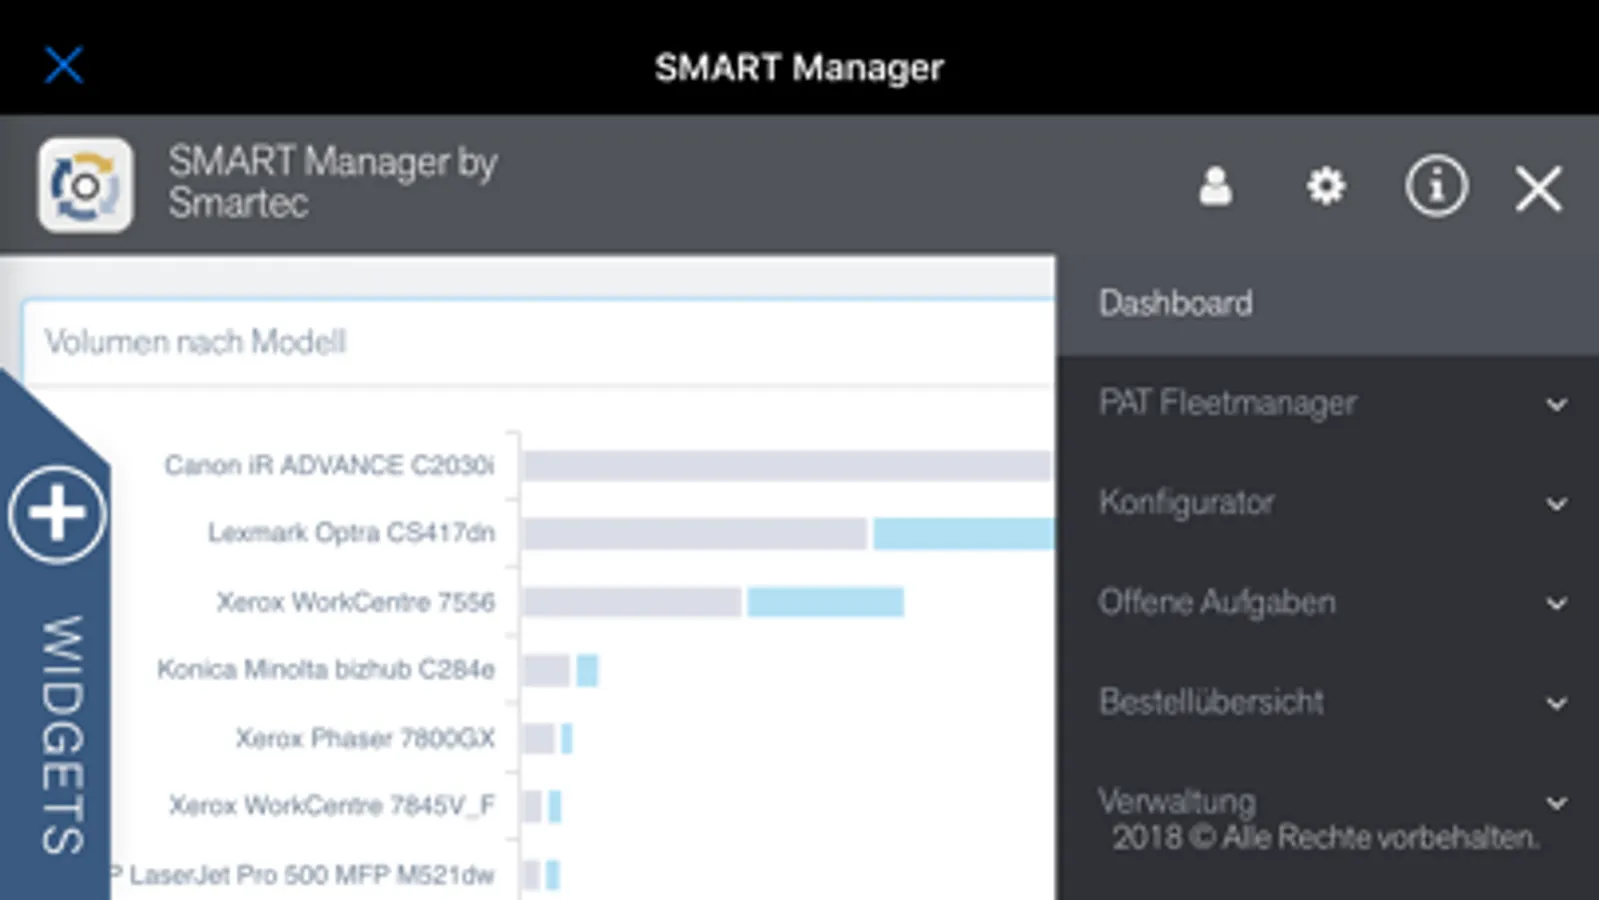Select Dashboard in the side menu
Image resolution: width=1599 pixels, height=900 pixels.
point(1327,304)
